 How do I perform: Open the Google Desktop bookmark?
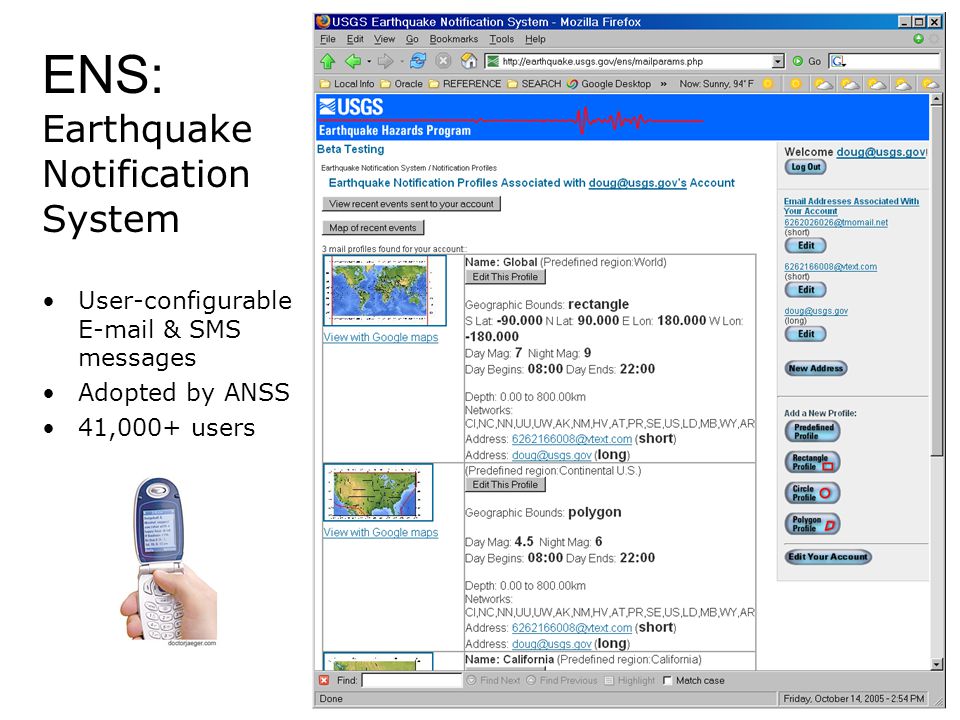(x=609, y=84)
